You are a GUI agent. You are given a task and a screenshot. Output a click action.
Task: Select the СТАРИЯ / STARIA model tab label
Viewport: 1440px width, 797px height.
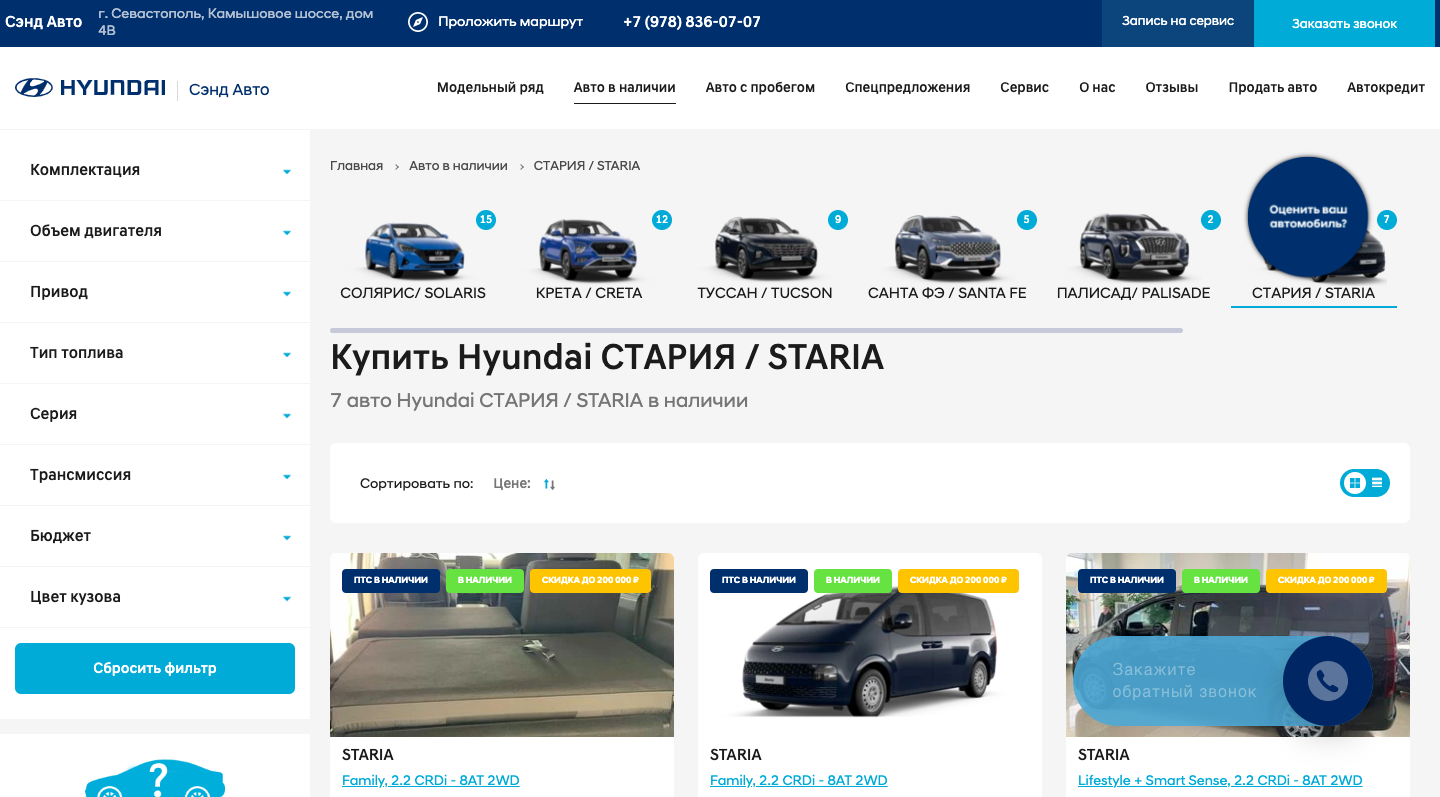(1313, 293)
